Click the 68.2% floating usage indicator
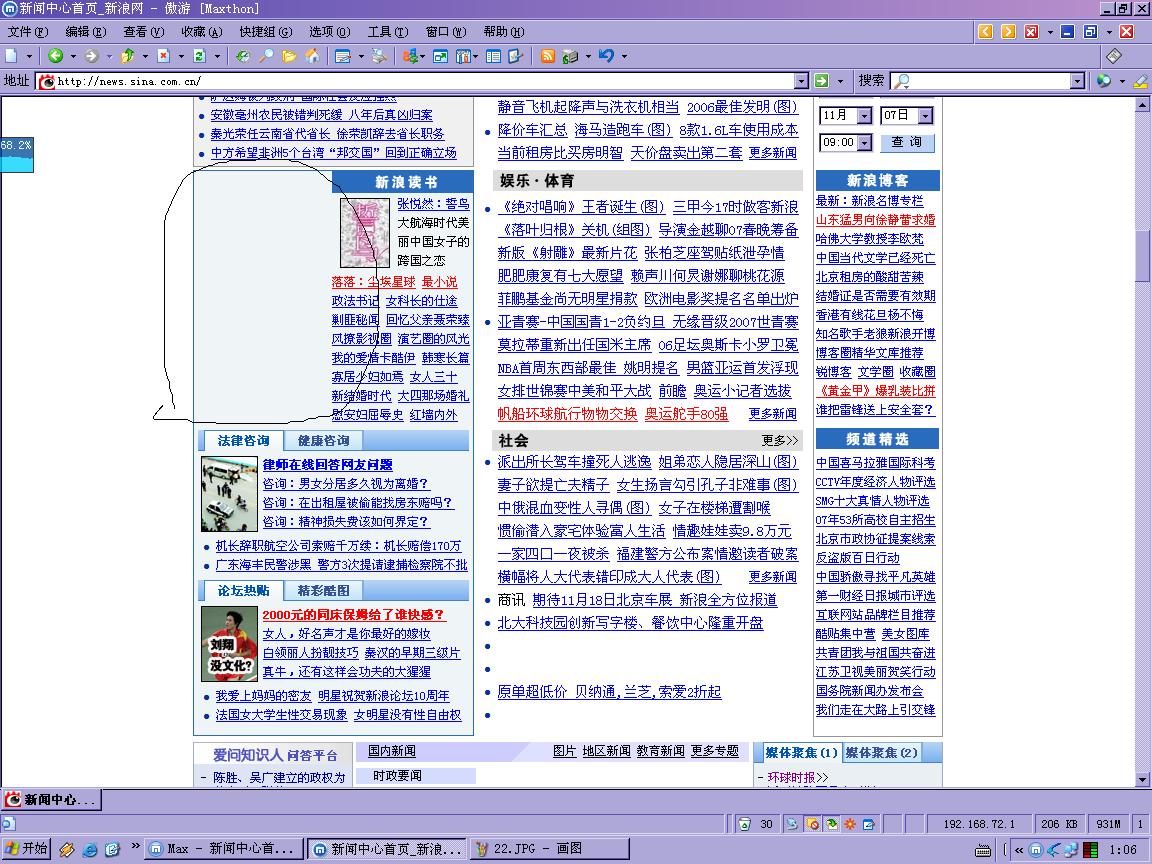The height and width of the screenshot is (864, 1152). coord(16,154)
